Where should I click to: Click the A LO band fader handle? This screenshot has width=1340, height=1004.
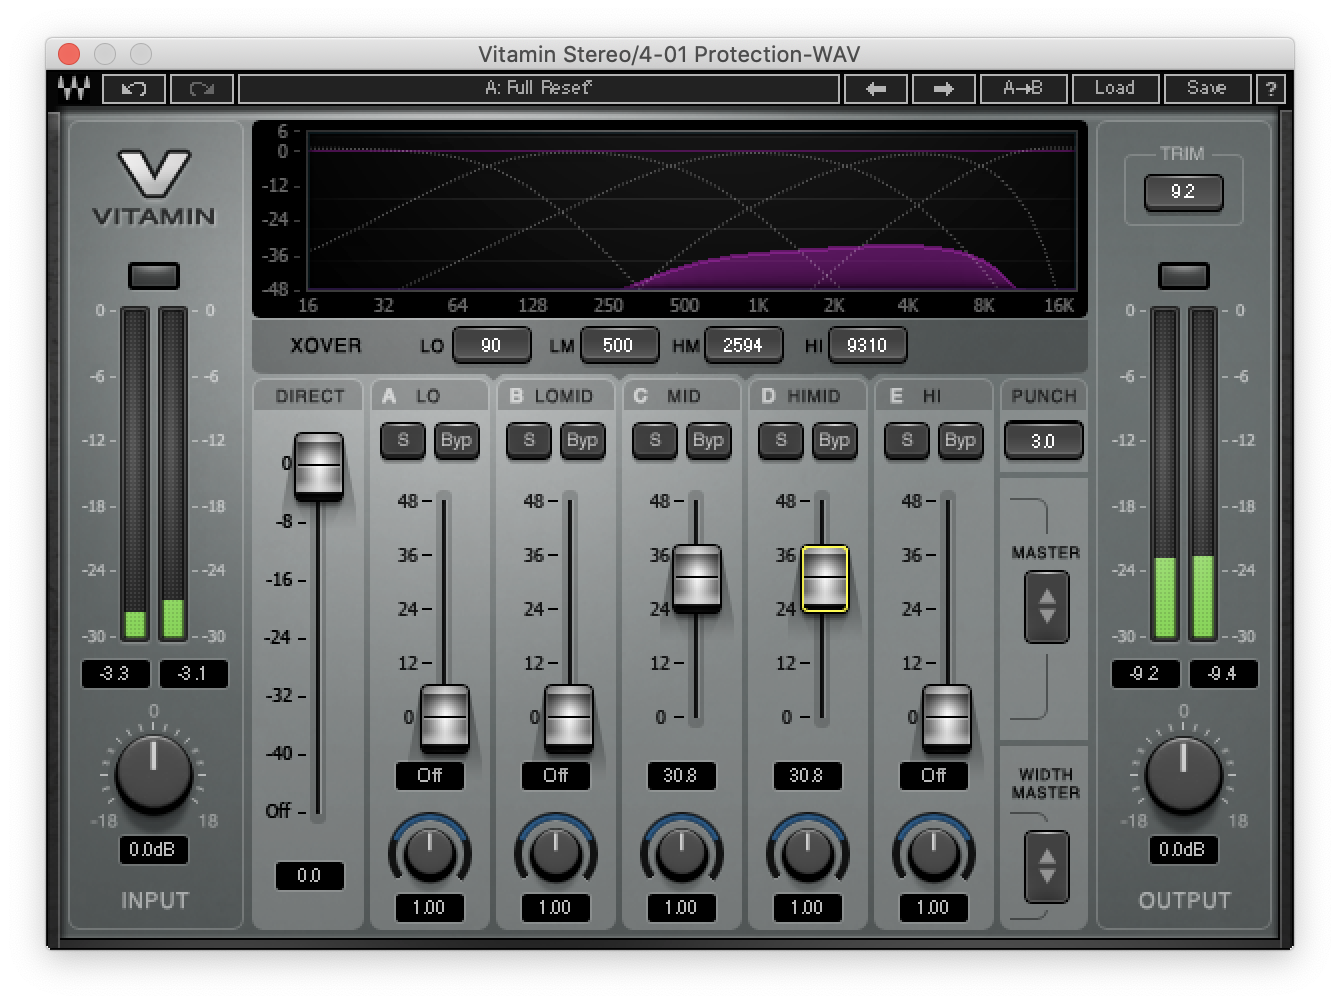(445, 717)
